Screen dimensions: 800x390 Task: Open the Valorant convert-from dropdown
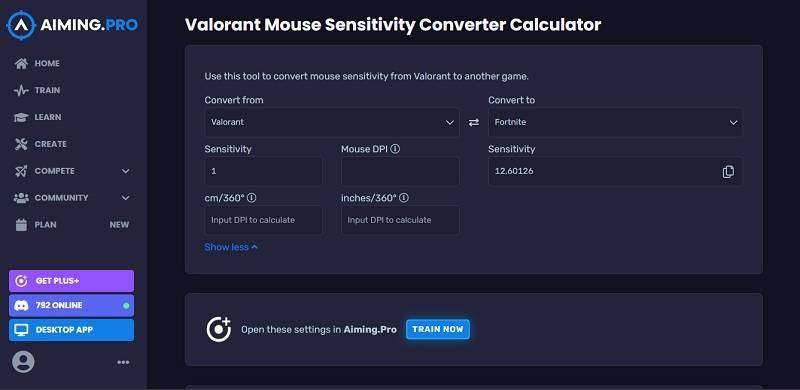tap(332, 123)
